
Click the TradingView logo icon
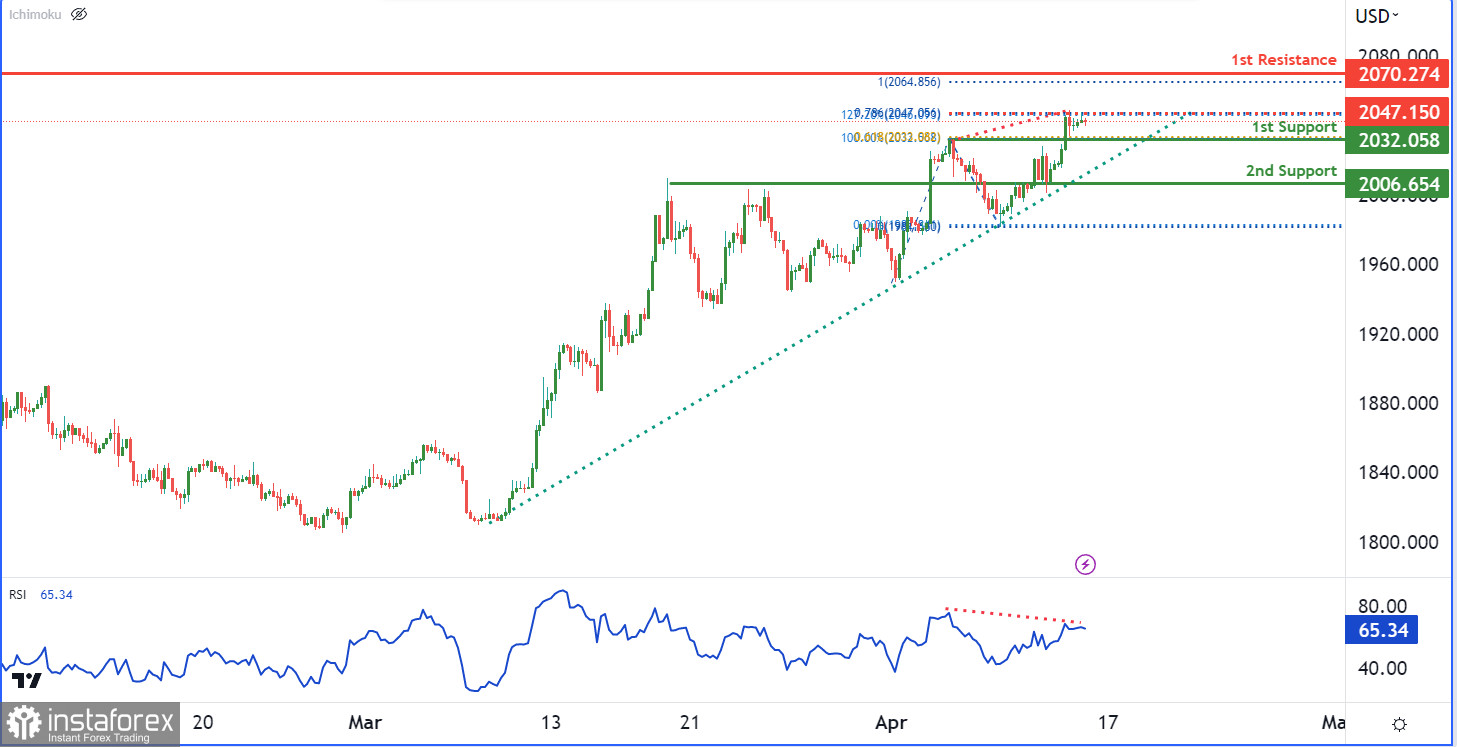coord(26,681)
